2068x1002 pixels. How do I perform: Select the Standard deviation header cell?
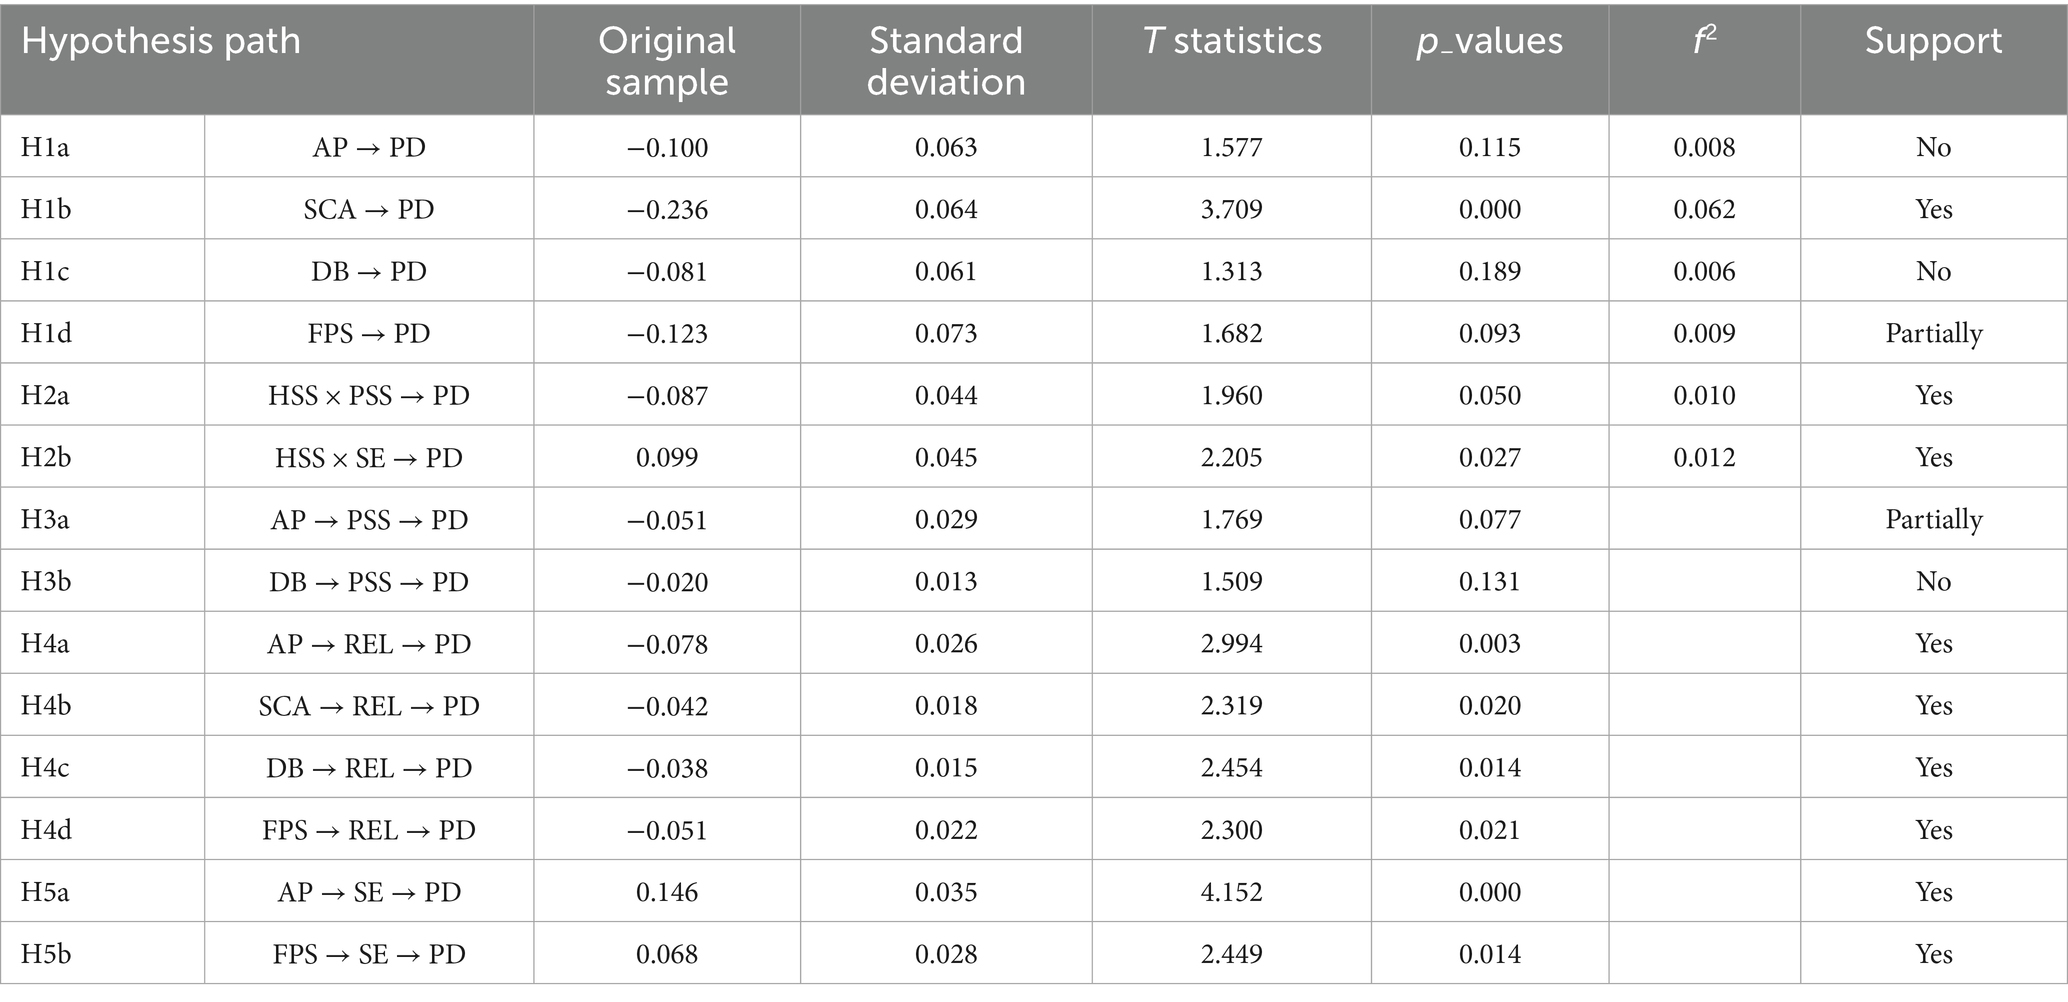(x=946, y=60)
